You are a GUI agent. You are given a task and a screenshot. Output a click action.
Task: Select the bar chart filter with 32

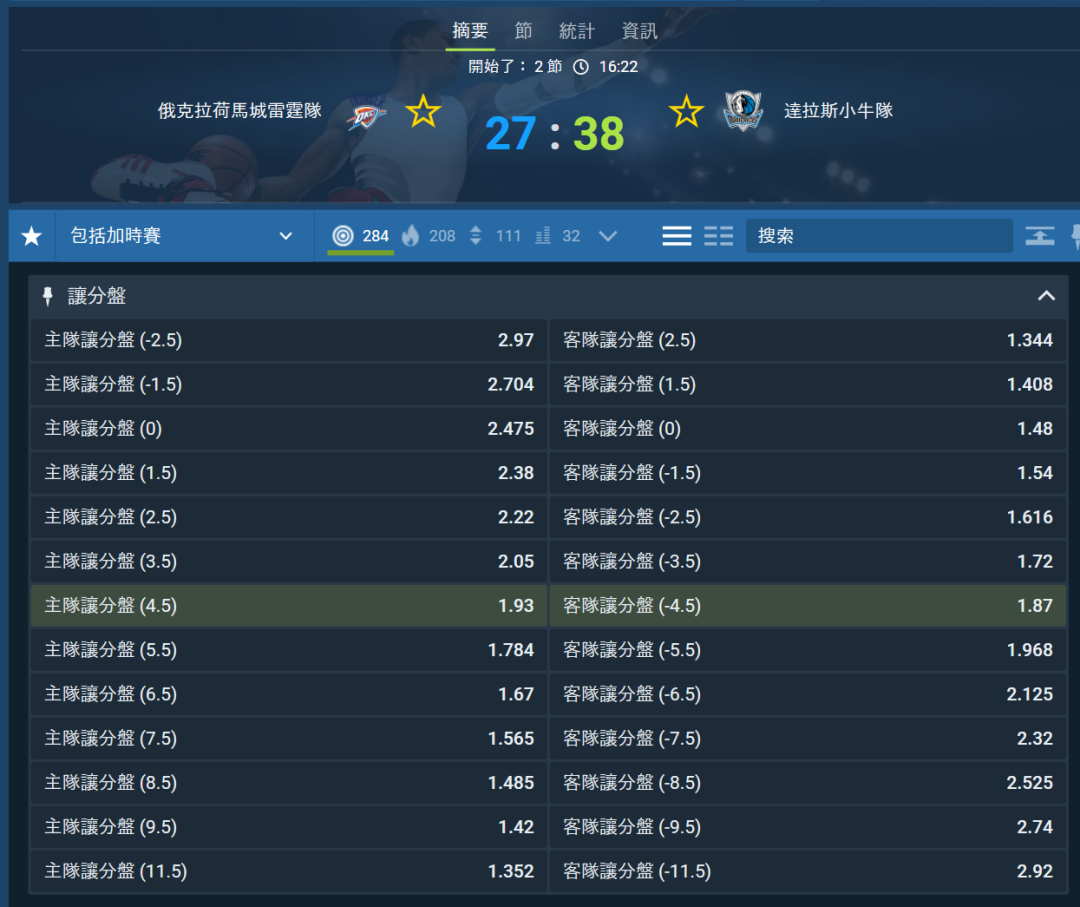pyautogui.click(x=558, y=236)
